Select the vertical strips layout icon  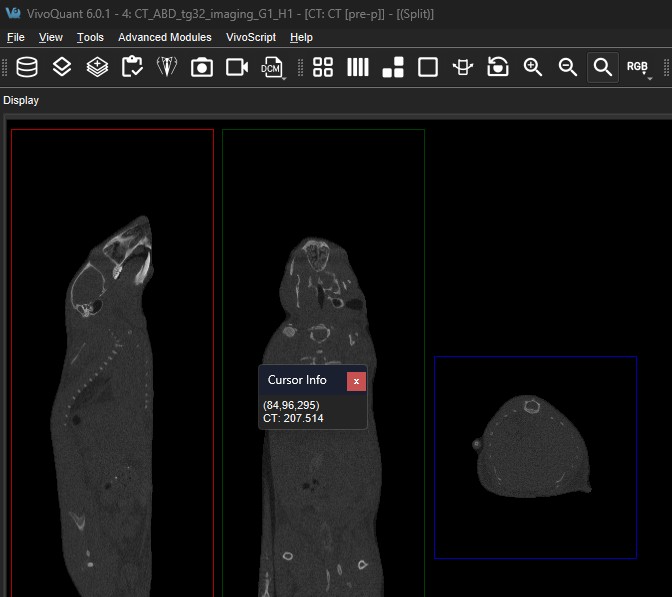pos(358,67)
